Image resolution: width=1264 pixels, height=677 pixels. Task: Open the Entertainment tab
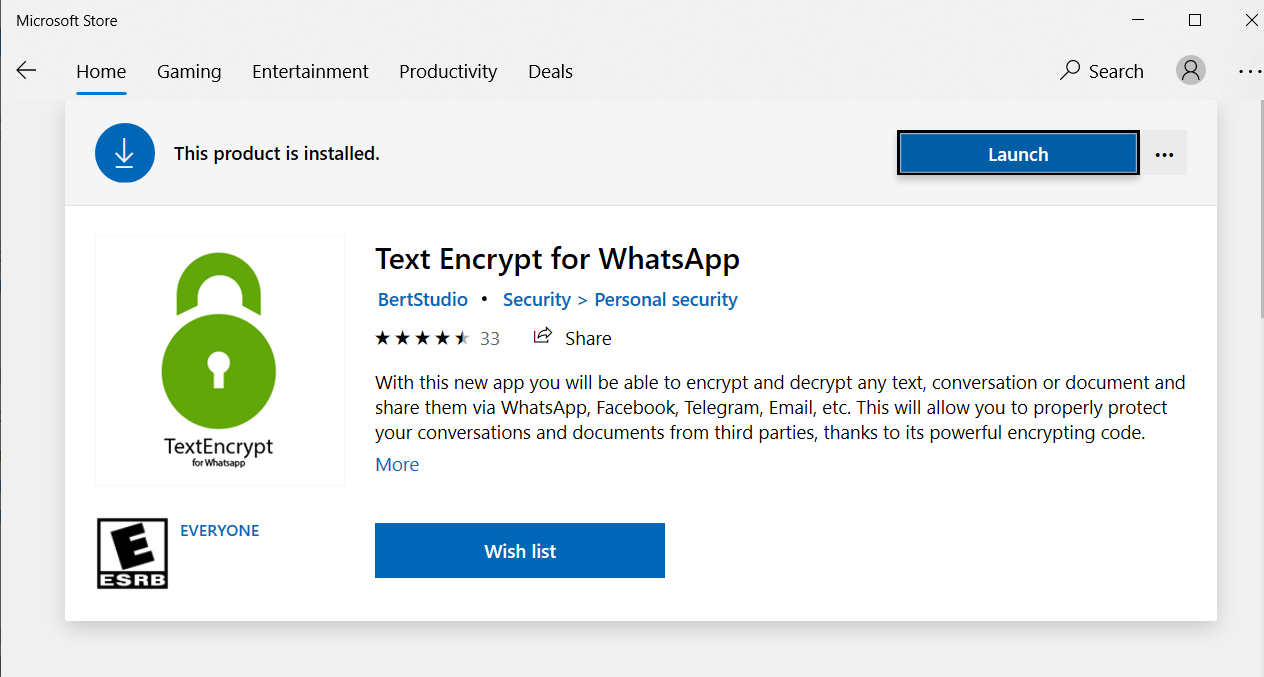pyautogui.click(x=310, y=72)
